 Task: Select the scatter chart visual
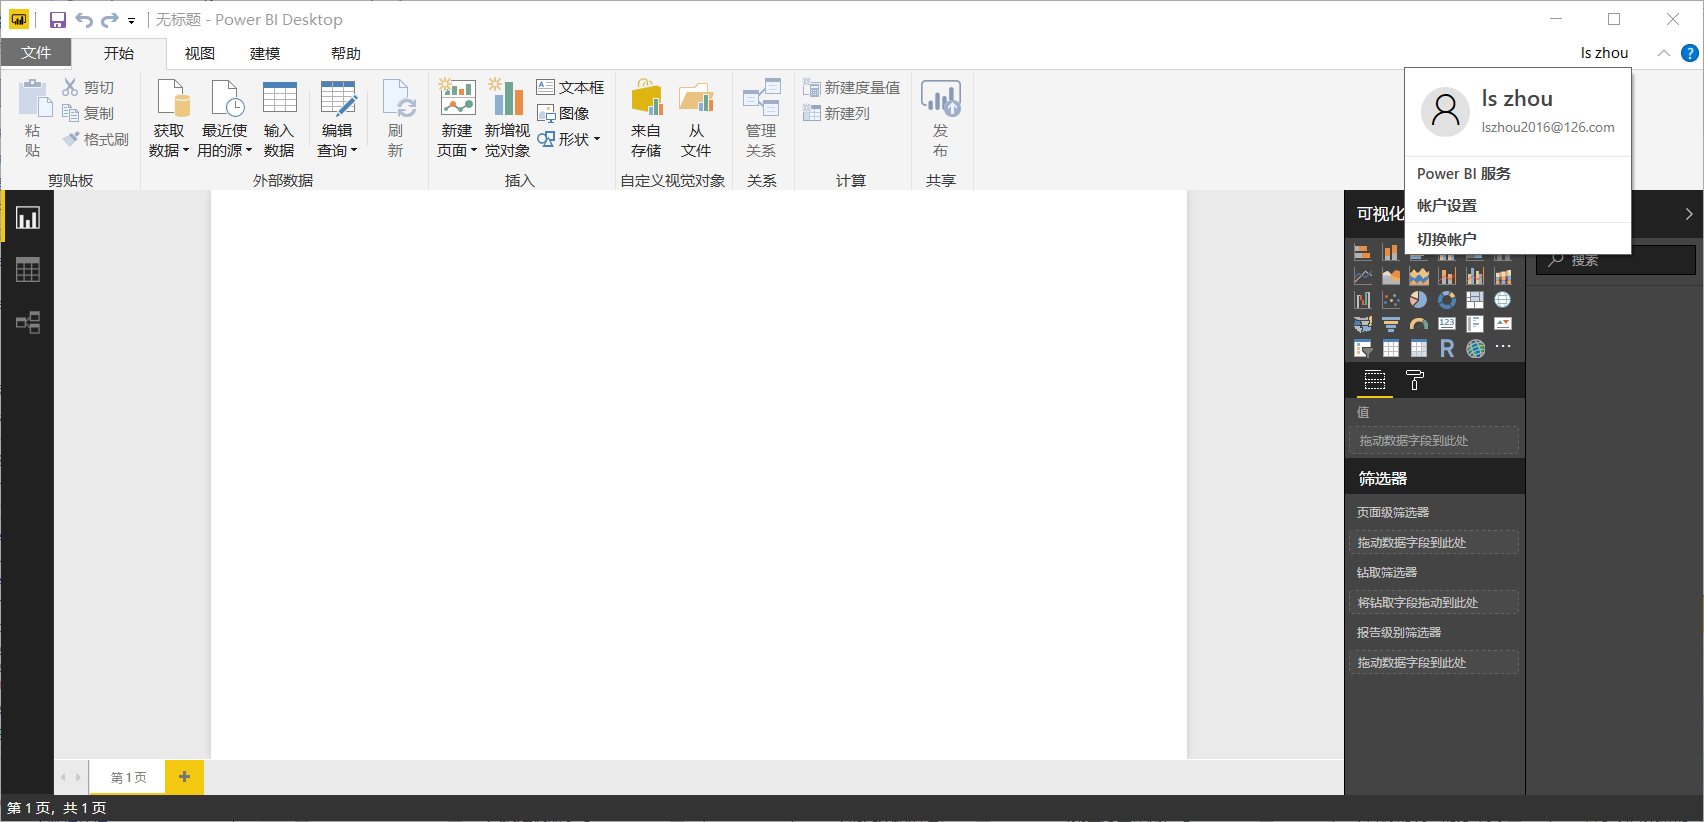(x=1391, y=300)
